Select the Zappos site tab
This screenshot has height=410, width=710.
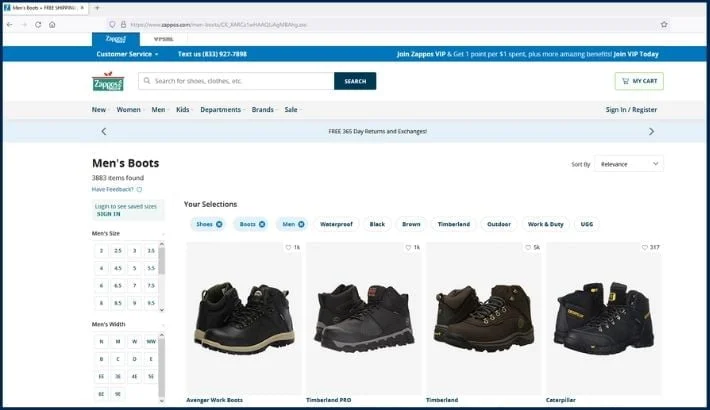115,39
